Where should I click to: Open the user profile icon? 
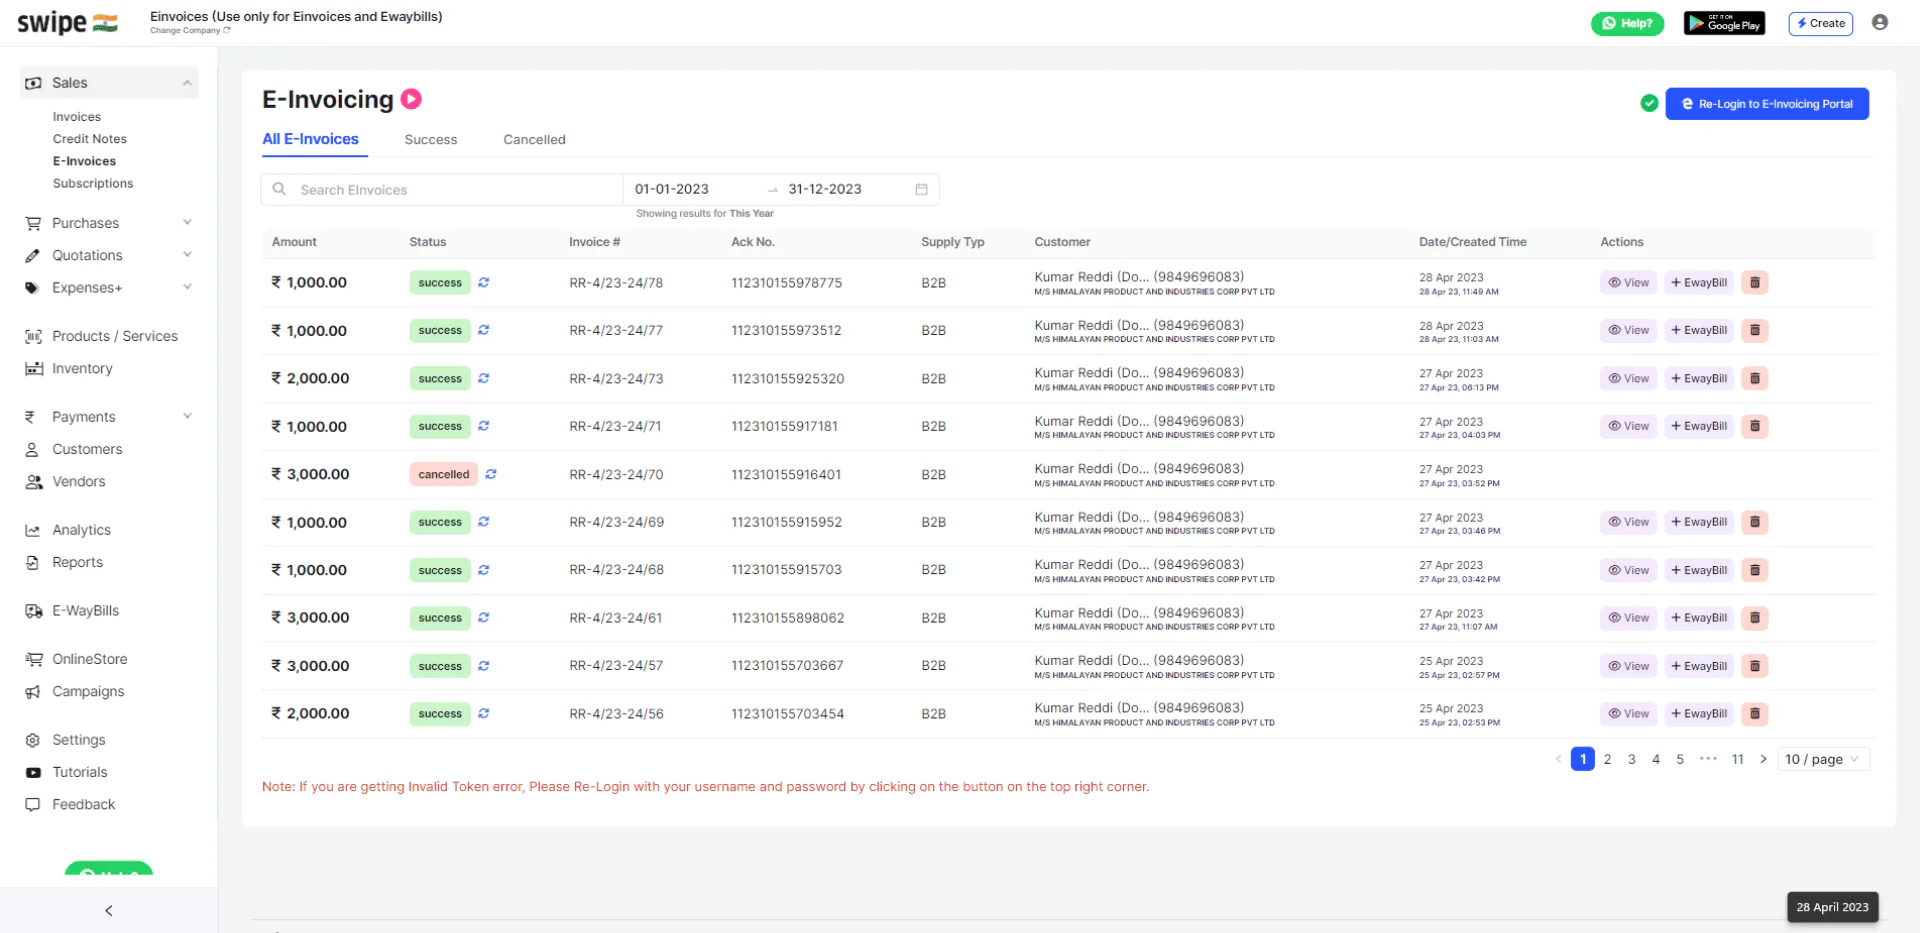1880,23
